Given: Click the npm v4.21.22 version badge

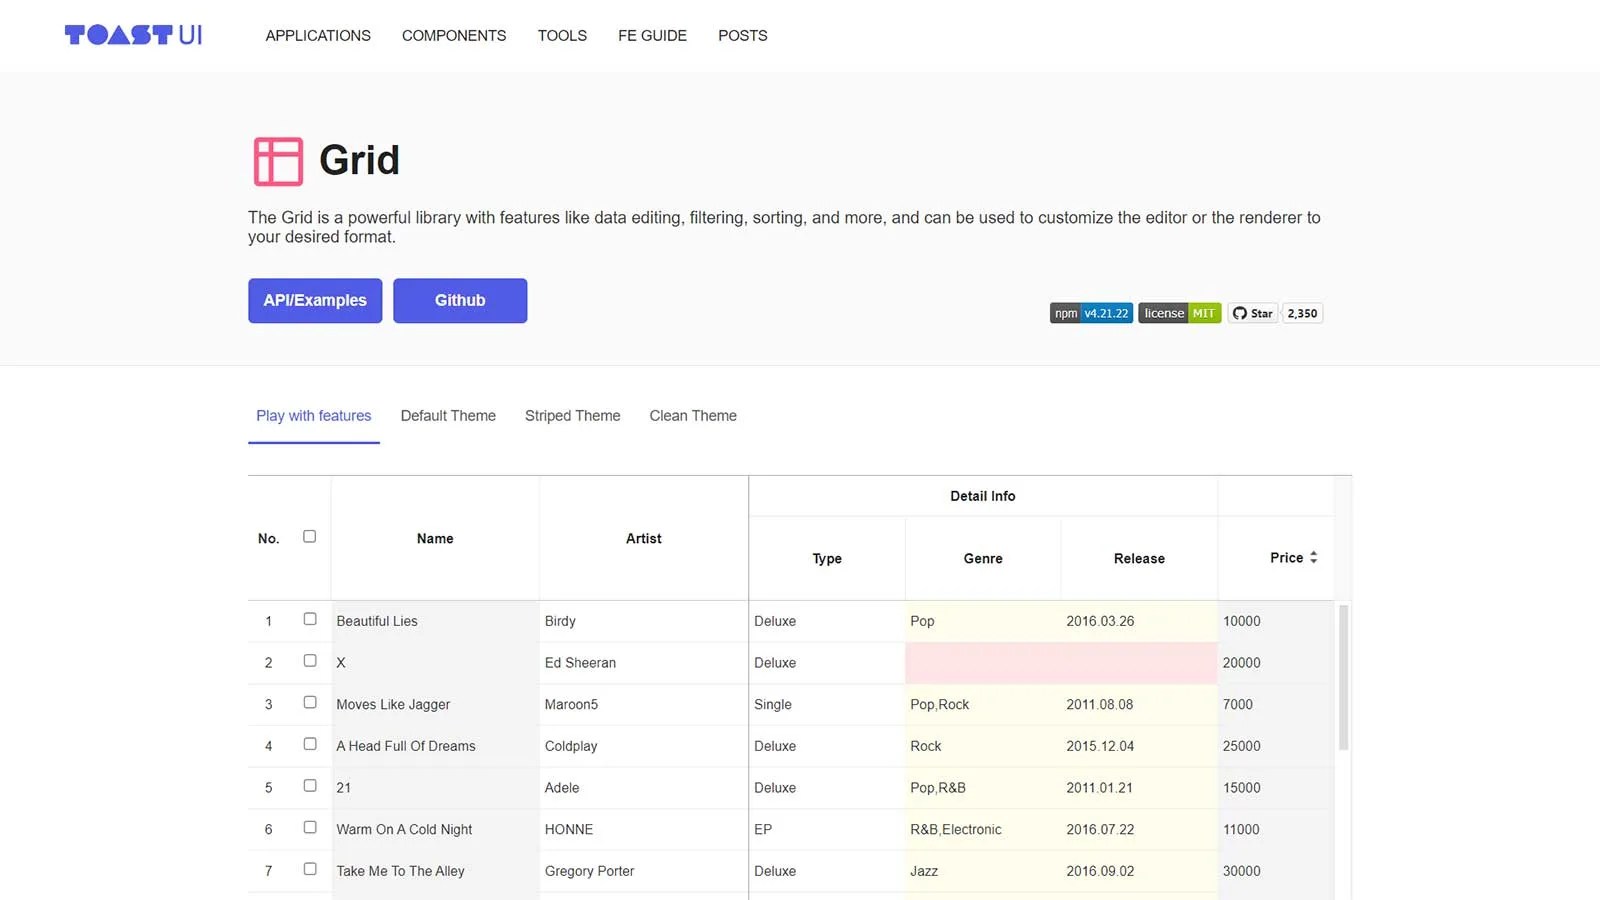Looking at the screenshot, I should pyautogui.click(x=1090, y=312).
